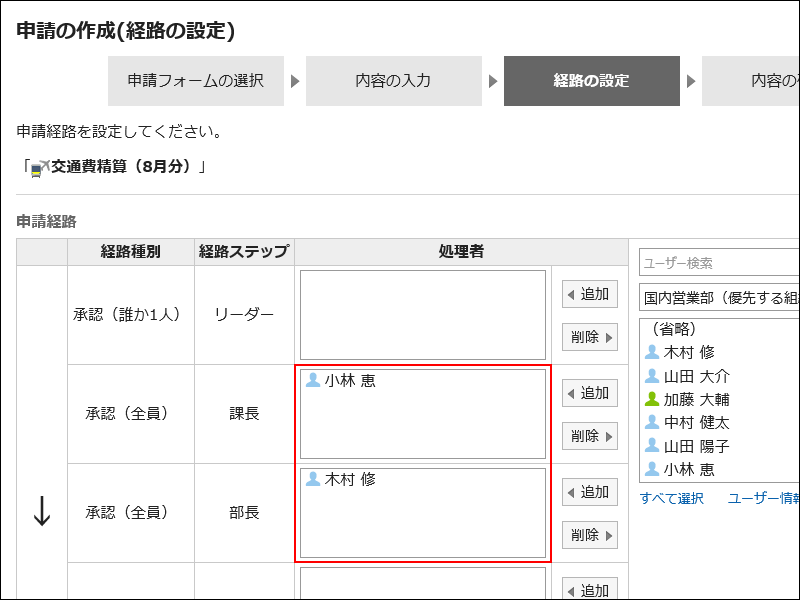Click 削除 button for リーダー step
The width and height of the screenshot is (800, 600).
(590, 337)
